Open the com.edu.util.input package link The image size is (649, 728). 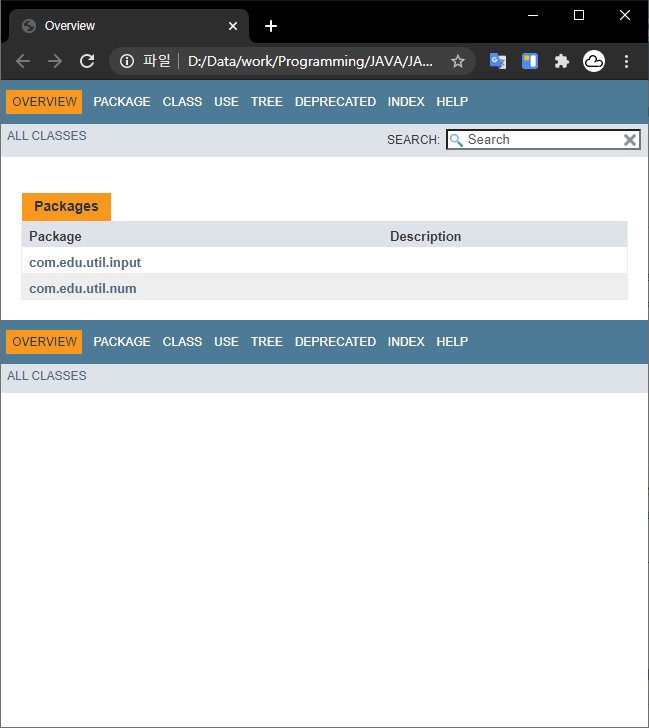coord(85,263)
